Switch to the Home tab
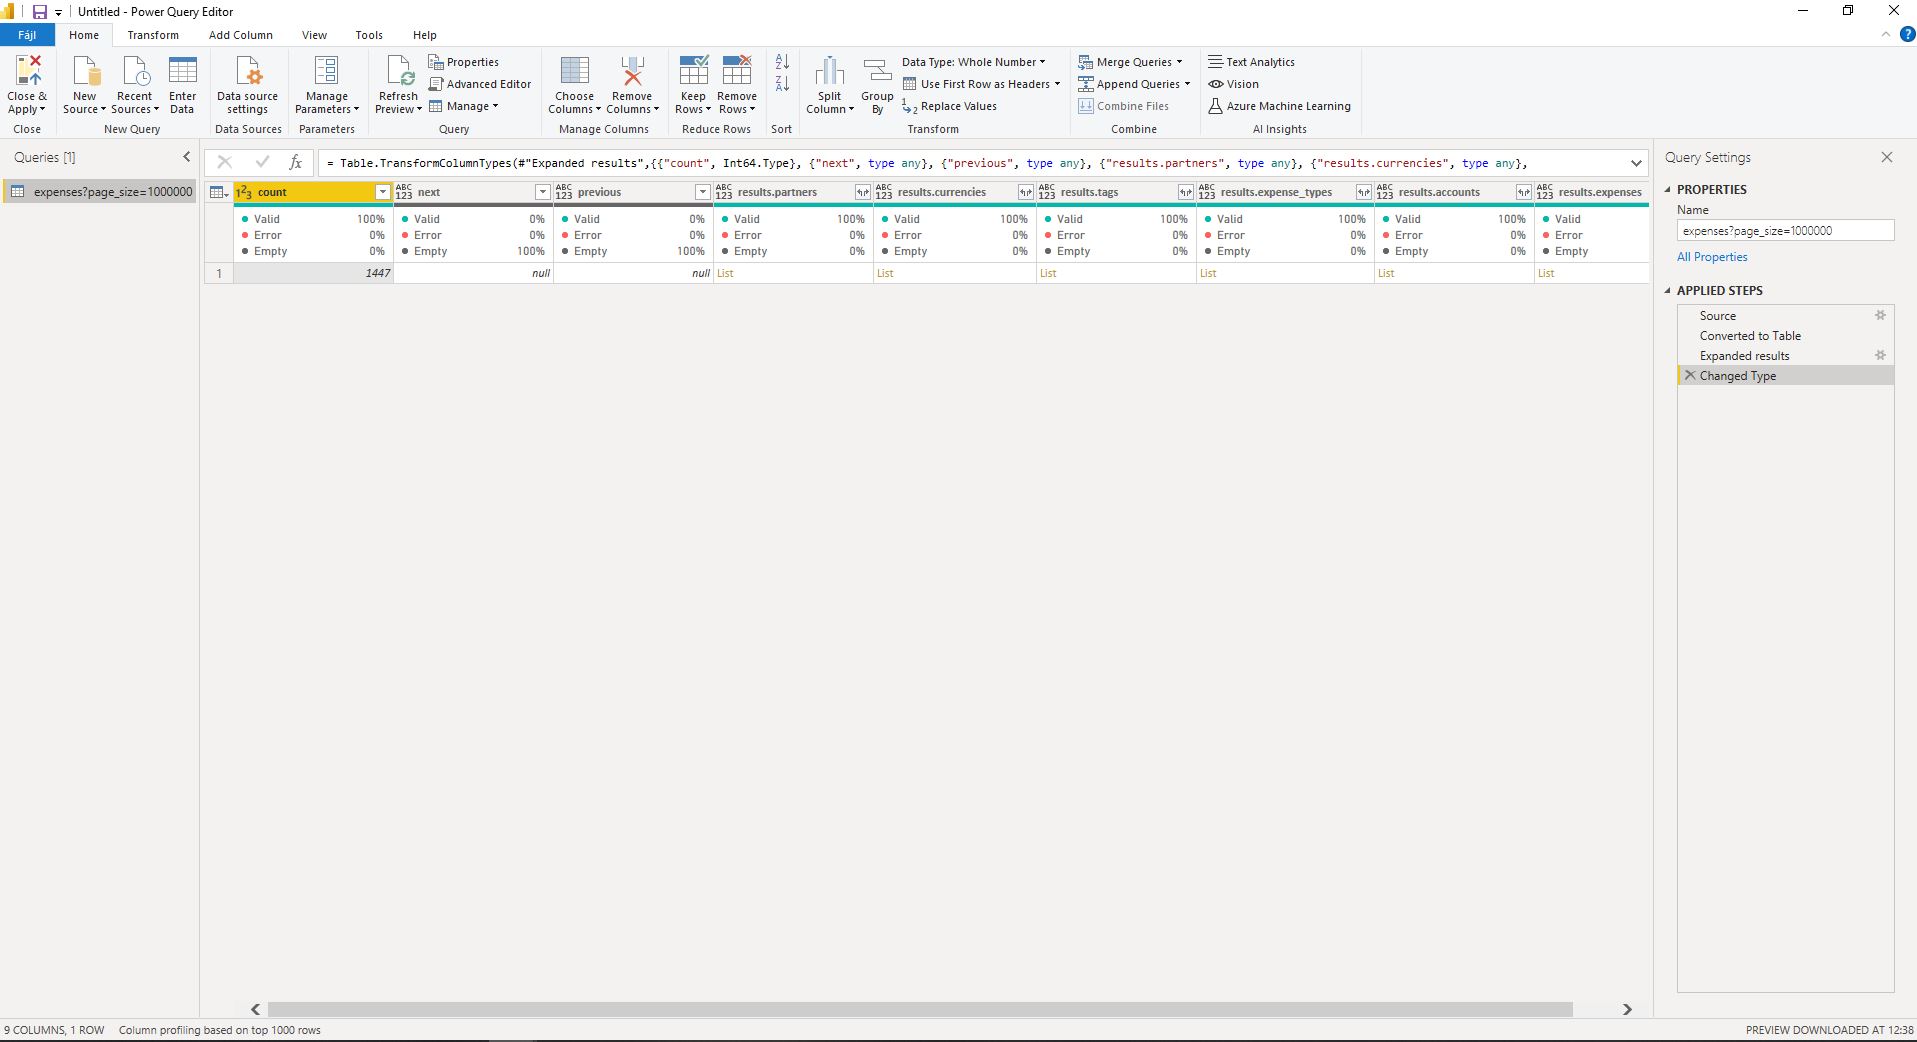 (84, 35)
